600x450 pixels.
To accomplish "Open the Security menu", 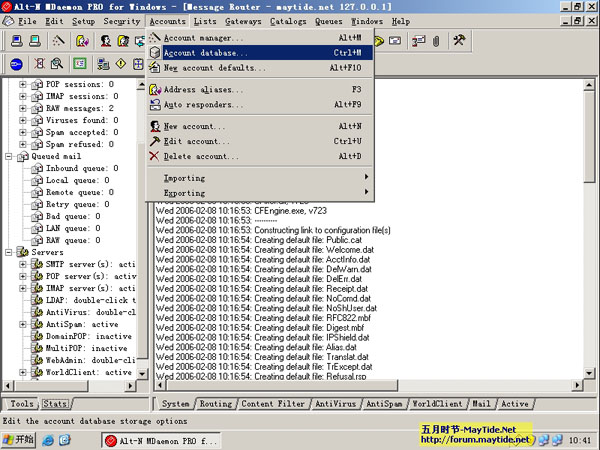I will coord(122,21).
